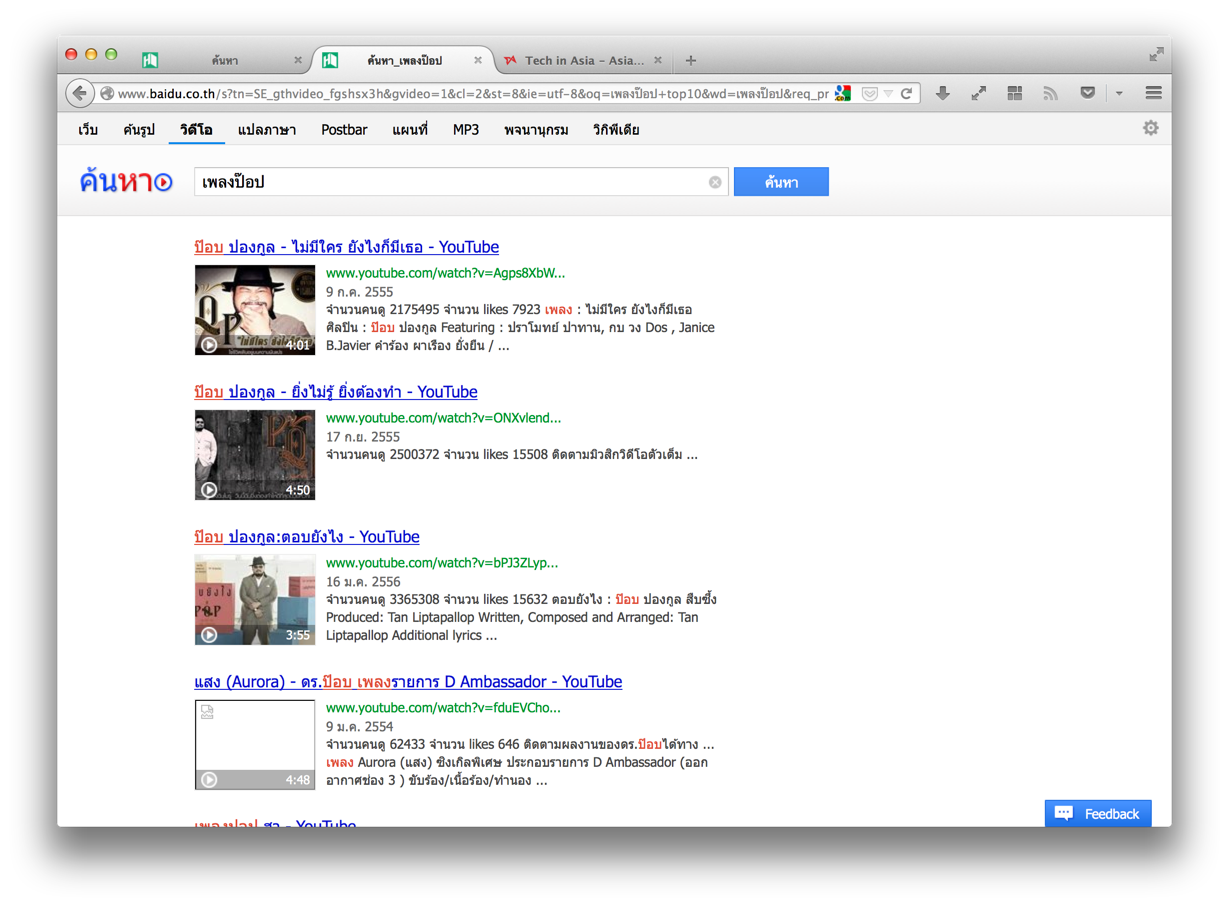This screenshot has width=1229, height=906.
Task: Click URL www.youtube.com/watch?v=fduEVCho...
Action: pyautogui.click(x=443, y=708)
